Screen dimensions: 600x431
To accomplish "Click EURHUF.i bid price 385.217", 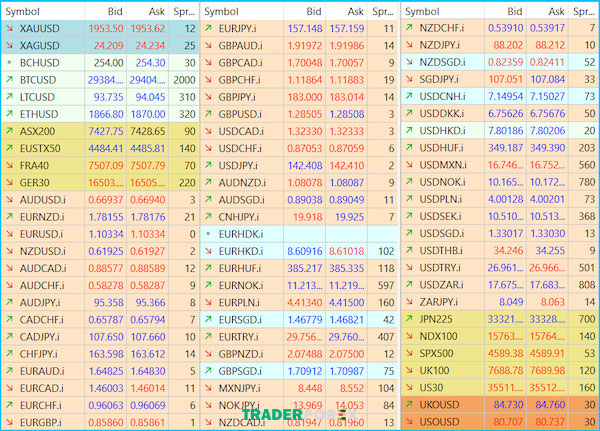I will 305,268.
